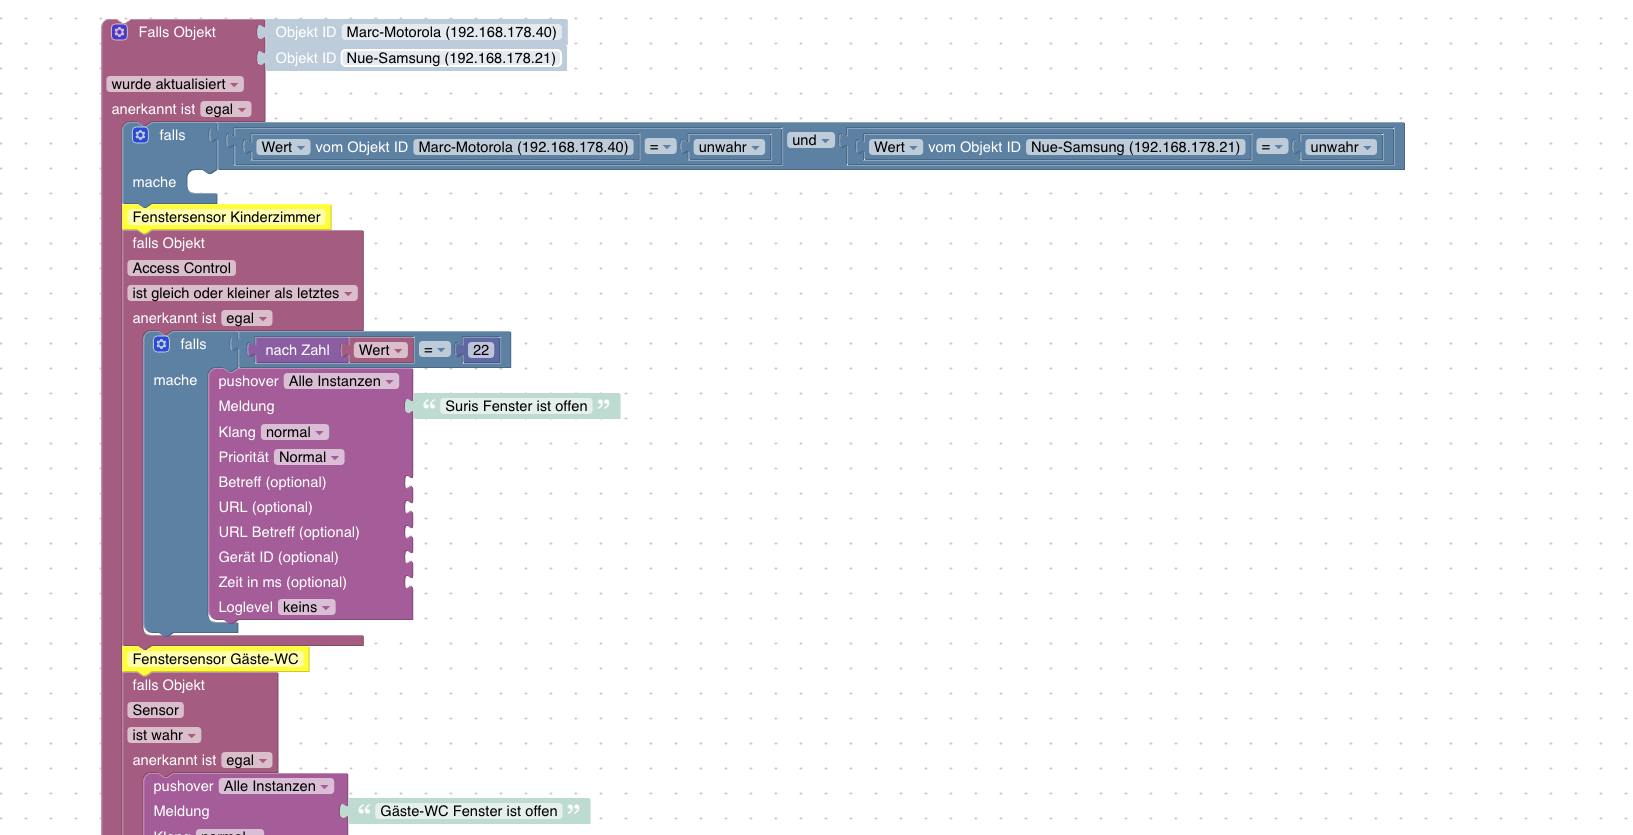Click the "falls Objekt" label above Access Control
Image resolution: width=1633 pixels, height=835 pixels.
click(x=168, y=243)
